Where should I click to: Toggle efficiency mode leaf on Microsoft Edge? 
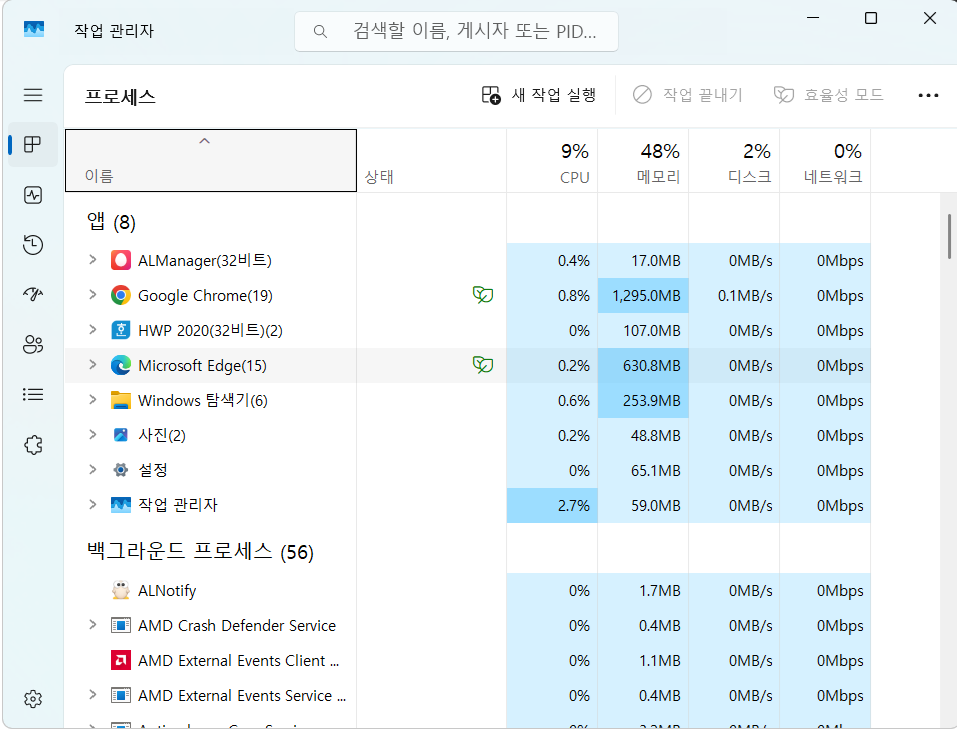coord(483,365)
